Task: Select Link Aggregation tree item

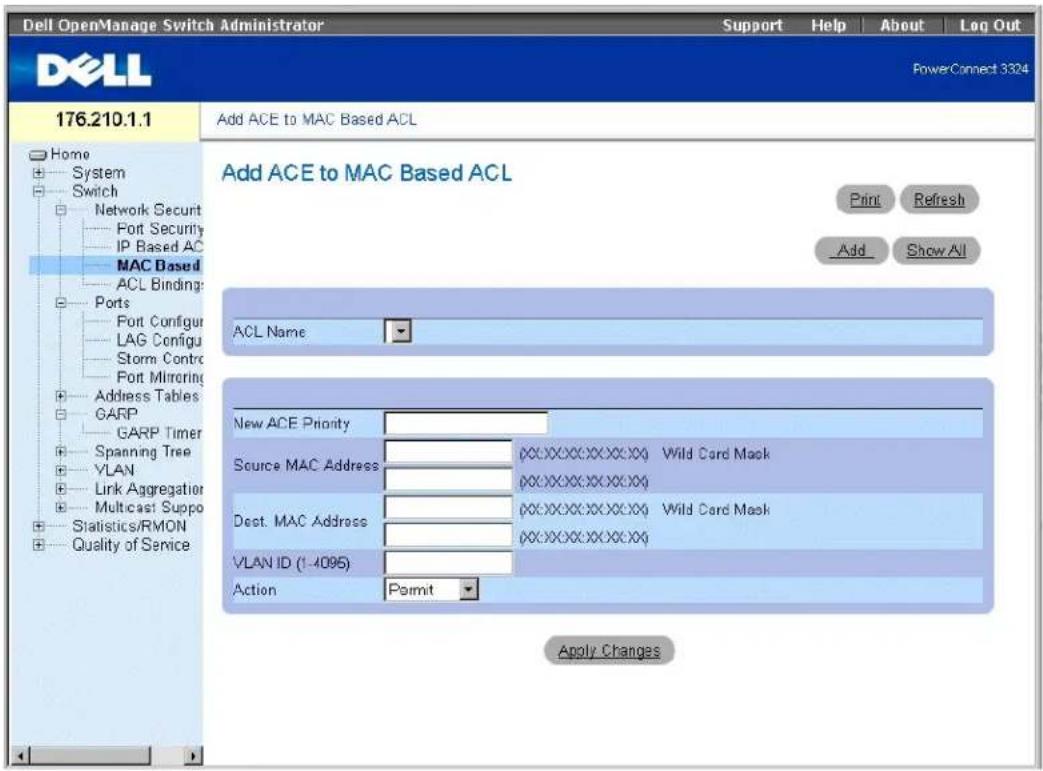Action: pos(148,489)
